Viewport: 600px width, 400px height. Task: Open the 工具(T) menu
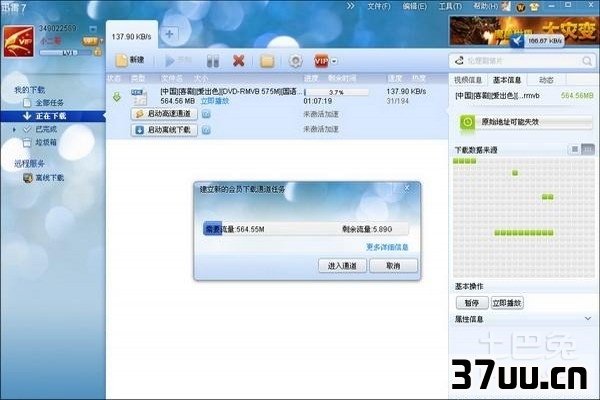450,7
